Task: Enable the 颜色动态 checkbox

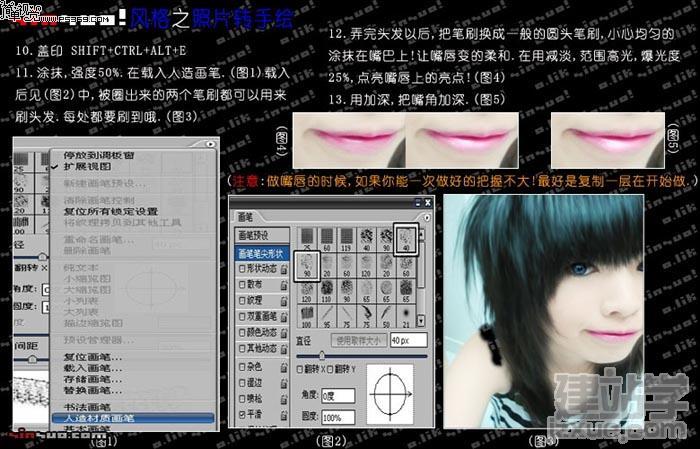Action: pyautogui.click(x=242, y=333)
